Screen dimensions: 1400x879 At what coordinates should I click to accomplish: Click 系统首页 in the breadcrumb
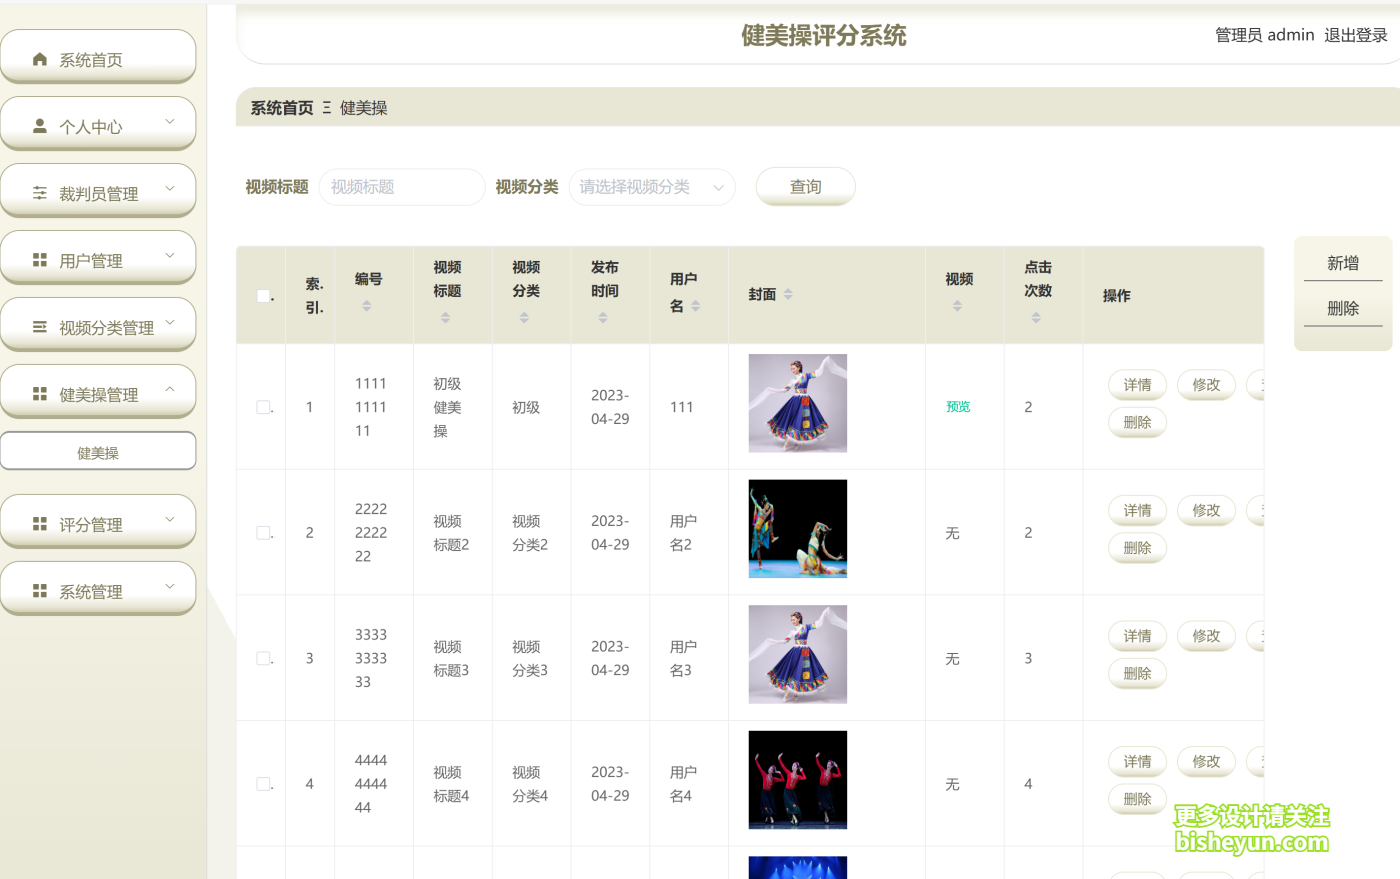[282, 108]
